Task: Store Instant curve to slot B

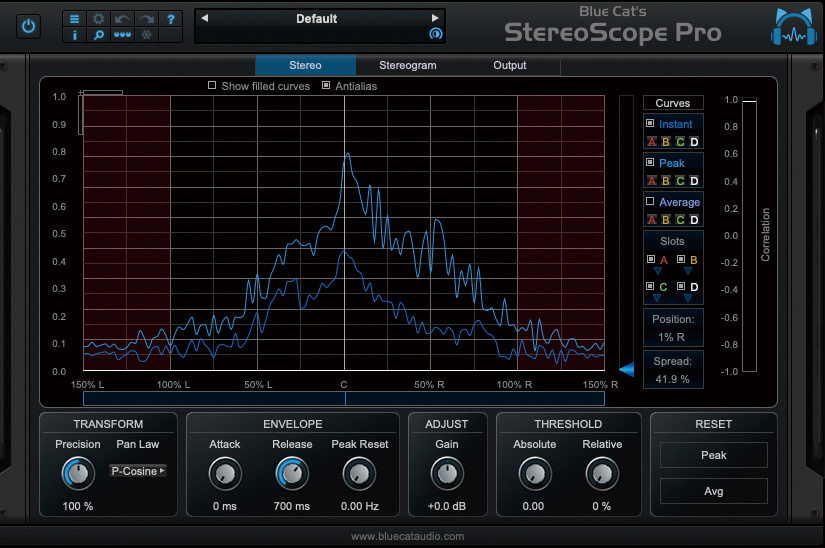Action: [x=666, y=141]
